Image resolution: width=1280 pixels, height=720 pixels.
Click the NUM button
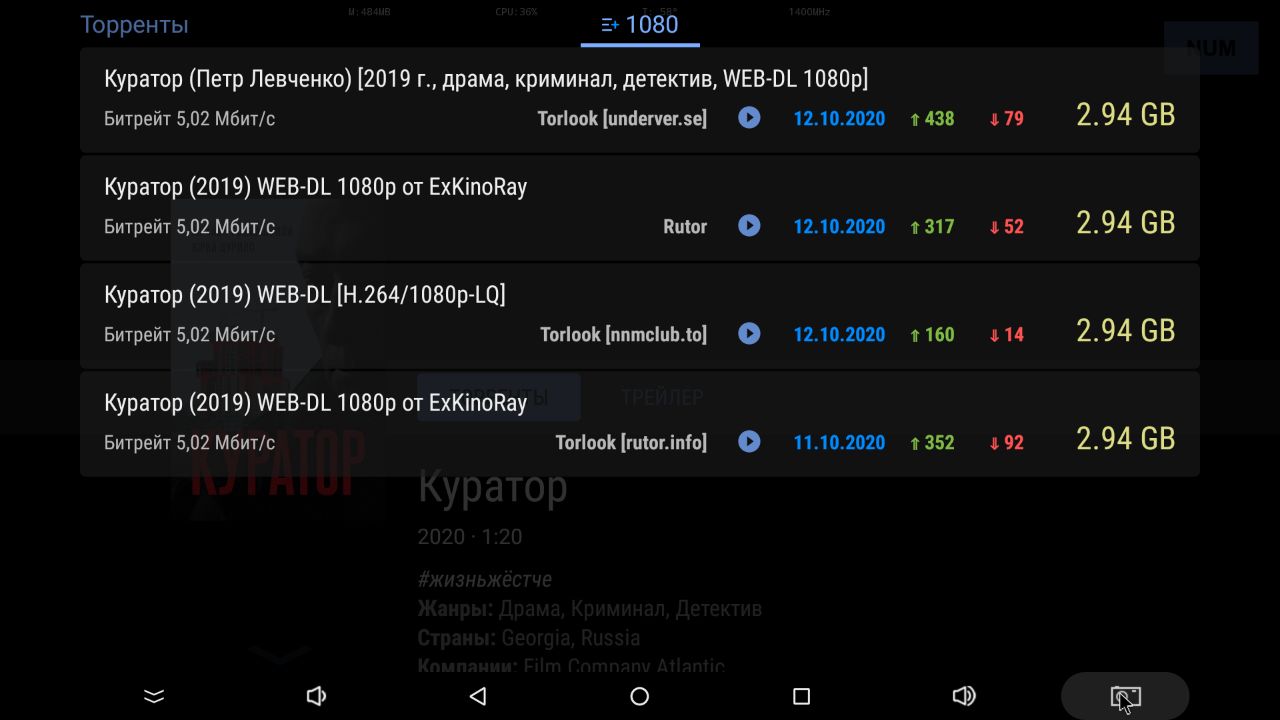coord(1211,48)
